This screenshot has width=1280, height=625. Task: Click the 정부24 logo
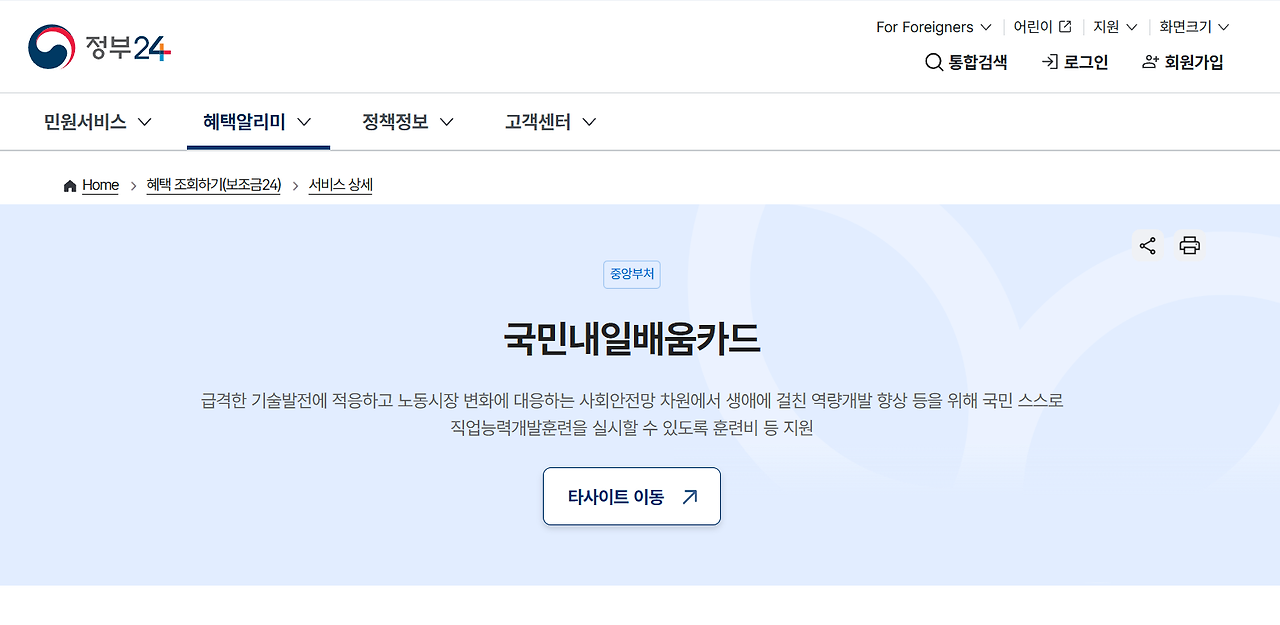click(x=100, y=47)
